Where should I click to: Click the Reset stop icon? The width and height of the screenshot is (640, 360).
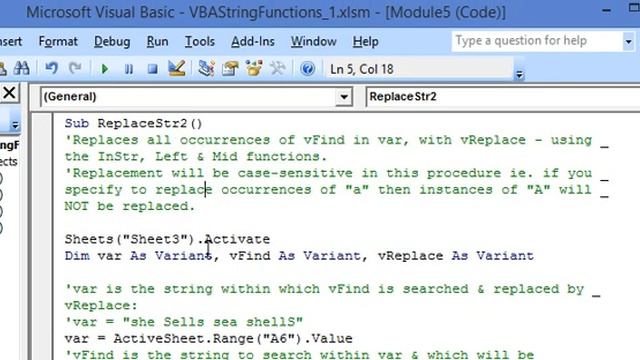tap(153, 69)
